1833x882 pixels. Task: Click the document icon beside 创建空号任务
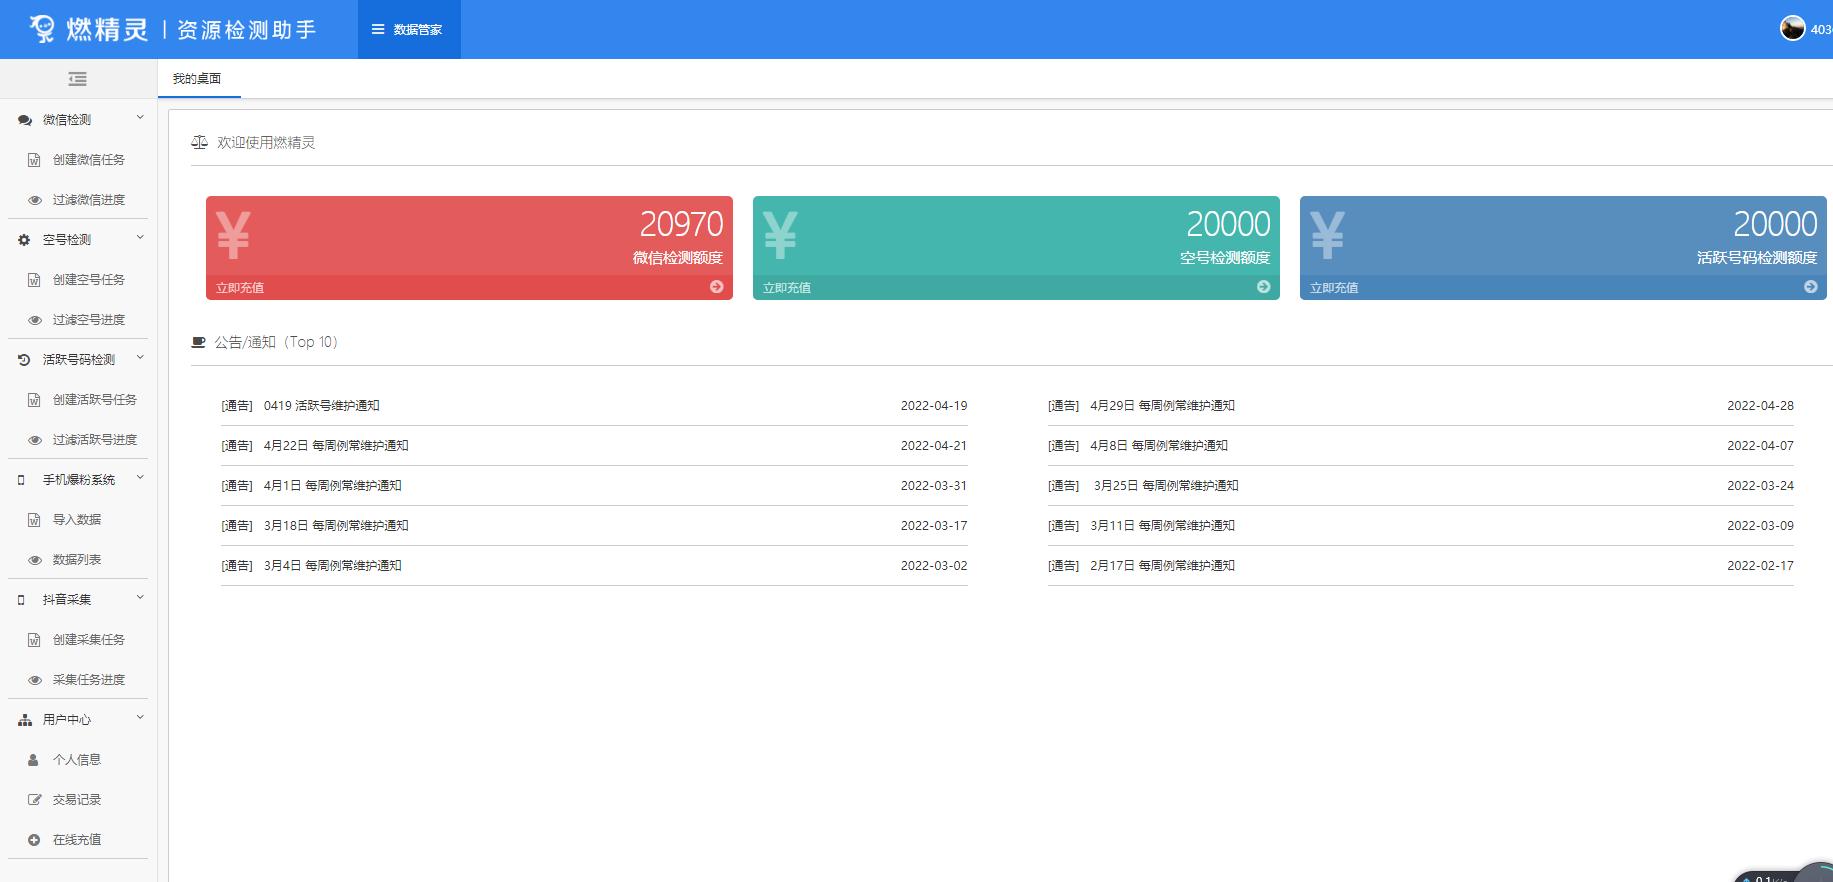[34, 280]
